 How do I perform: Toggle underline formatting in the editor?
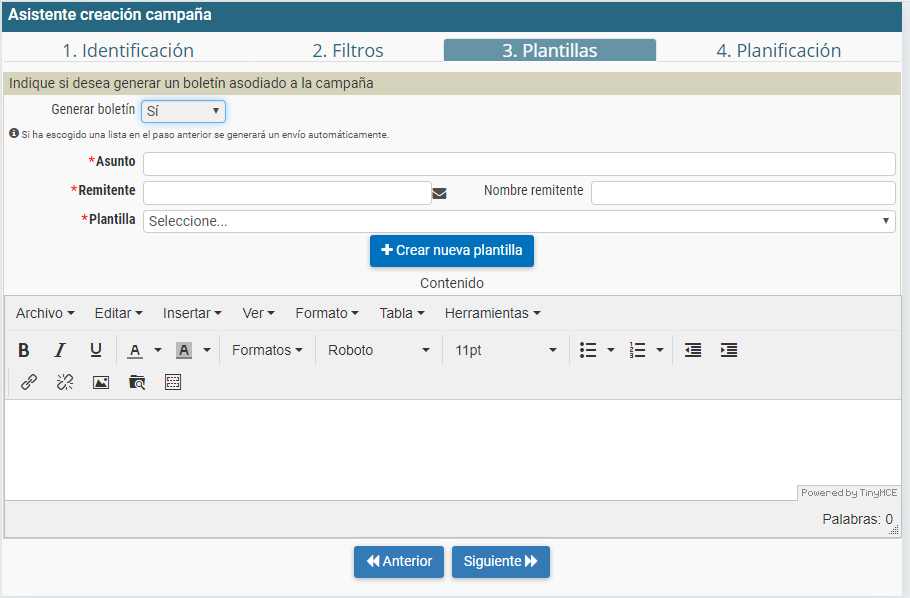96,350
